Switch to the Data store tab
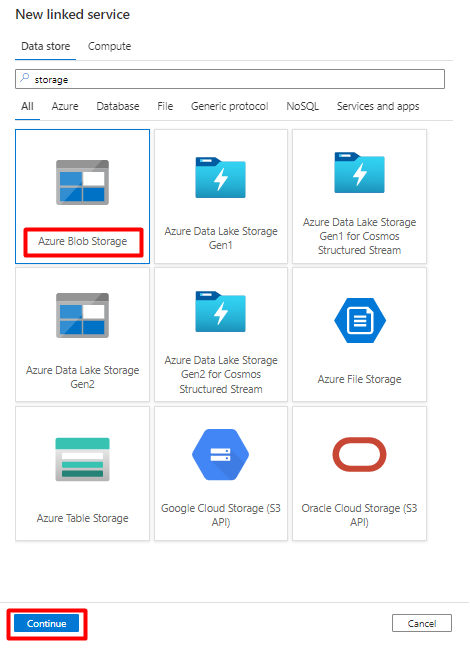 (x=45, y=46)
